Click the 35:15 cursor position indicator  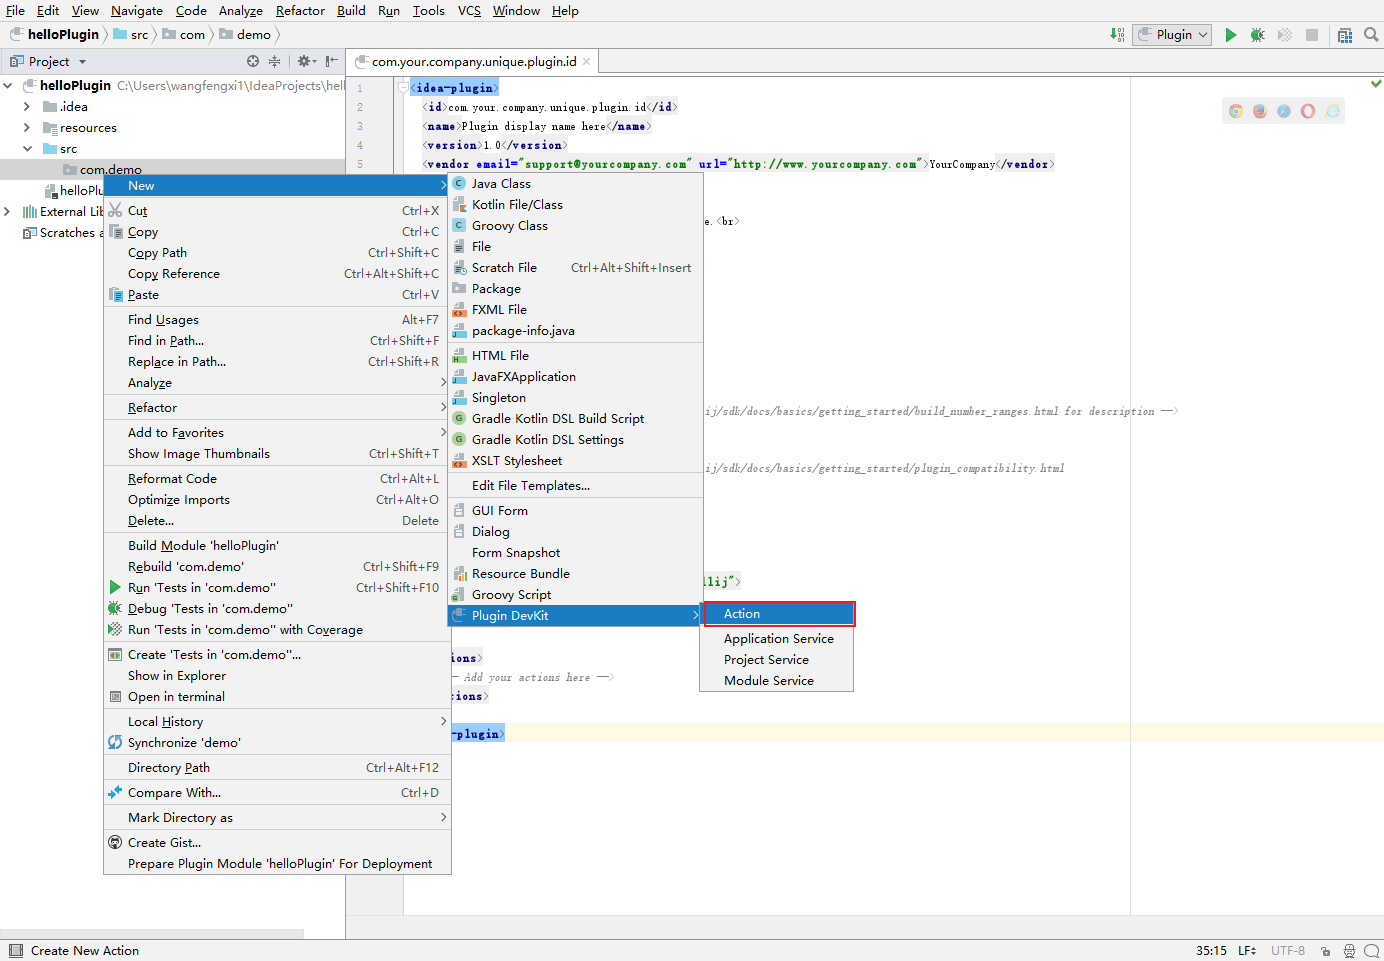pyautogui.click(x=1211, y=951)
